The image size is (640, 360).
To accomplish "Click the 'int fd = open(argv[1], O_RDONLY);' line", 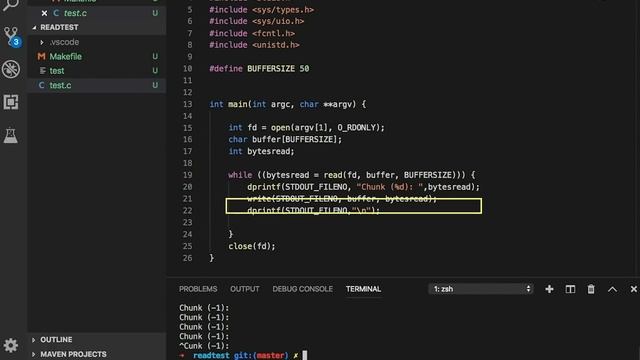I will tap(307, 128).
